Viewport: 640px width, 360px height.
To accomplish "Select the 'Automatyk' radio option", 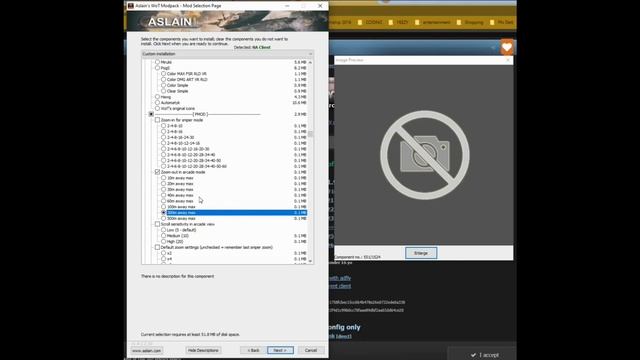I will point(157,103).
